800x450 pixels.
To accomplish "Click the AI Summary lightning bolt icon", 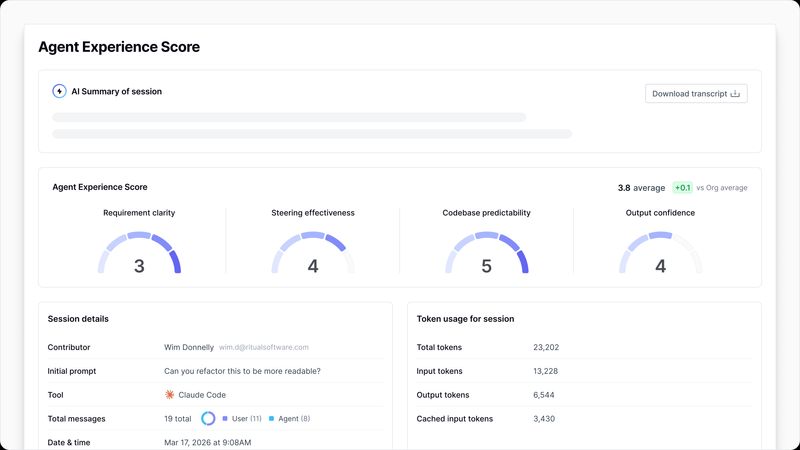I will (x=59, y=91).
